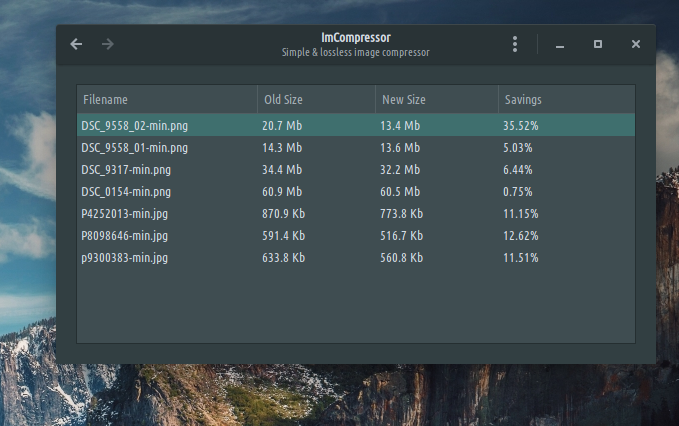Select the DSC_9558_02-min.png row
679x426 pixels.
click(356, 126)
